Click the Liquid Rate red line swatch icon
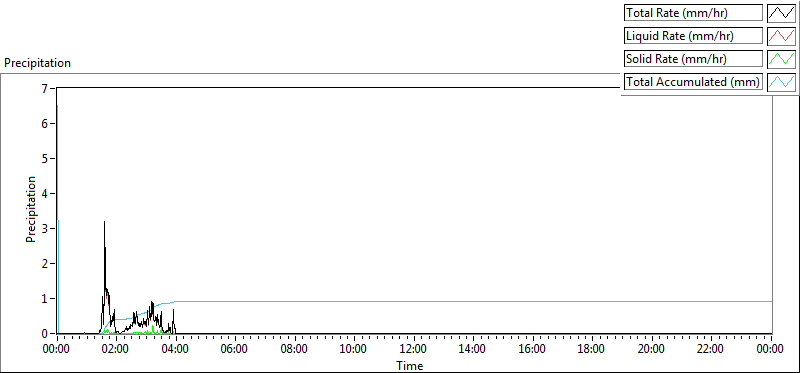 782,36
